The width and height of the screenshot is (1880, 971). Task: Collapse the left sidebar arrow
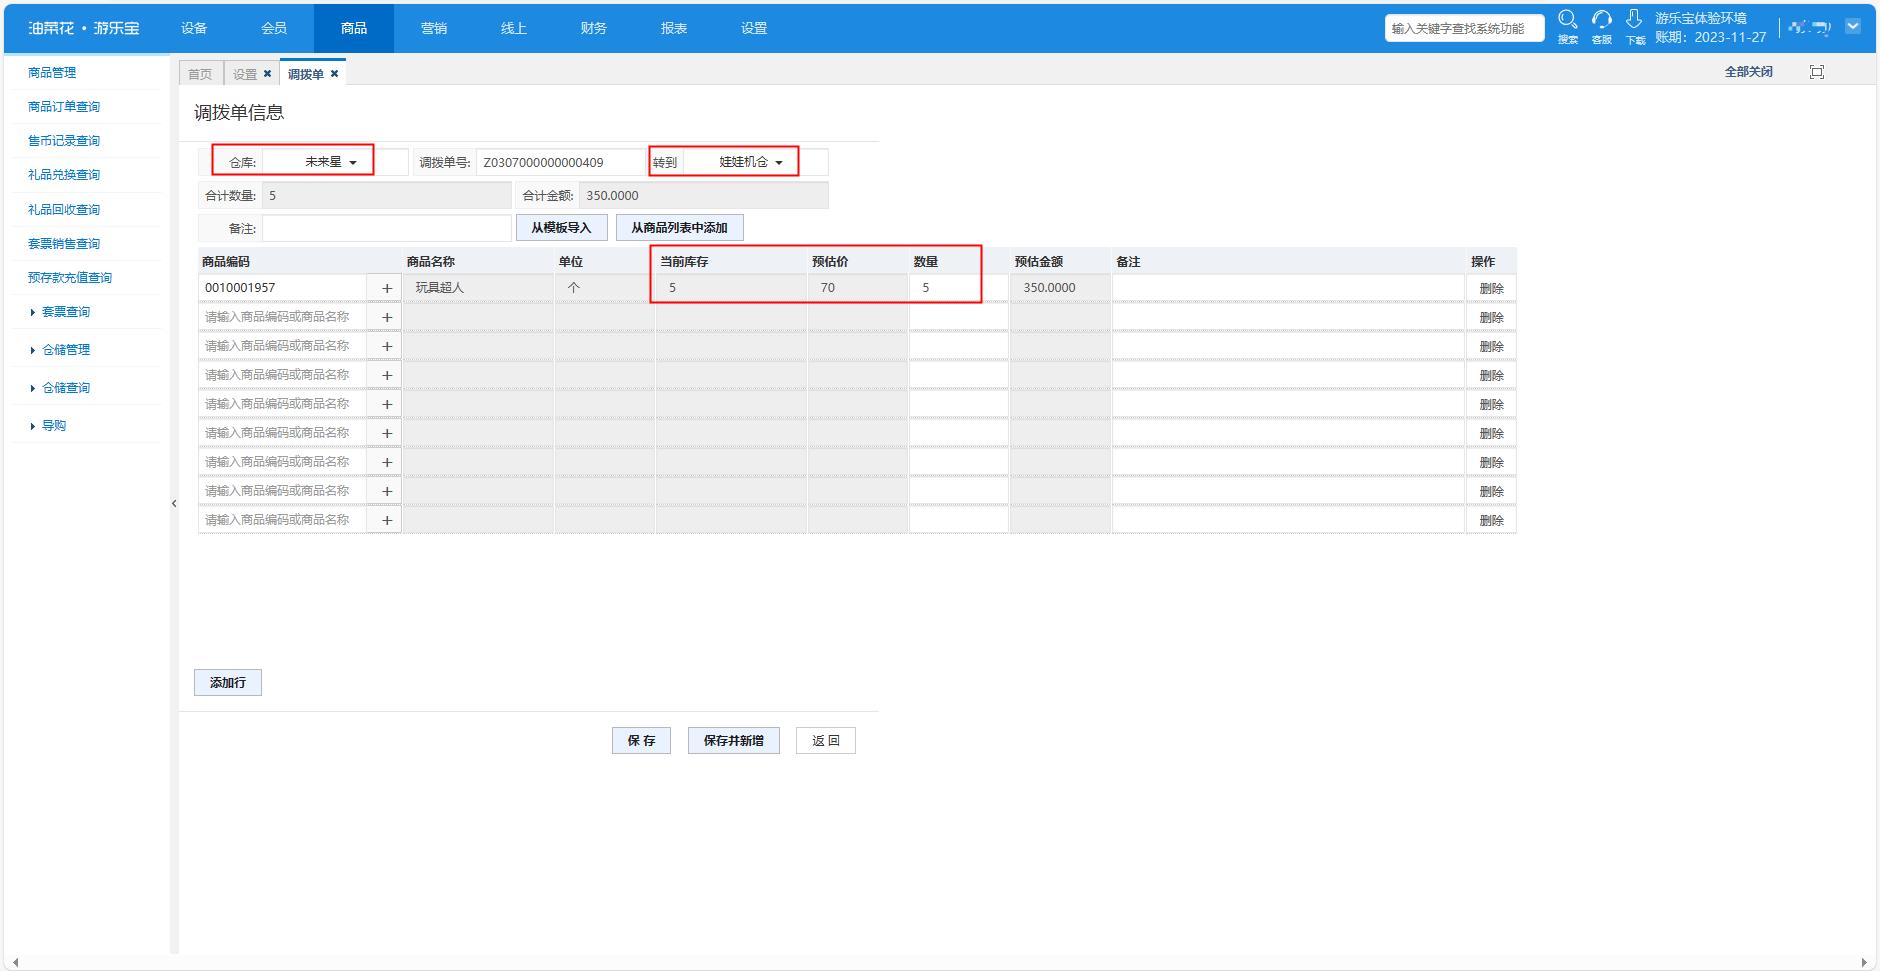tap(174, 503)
